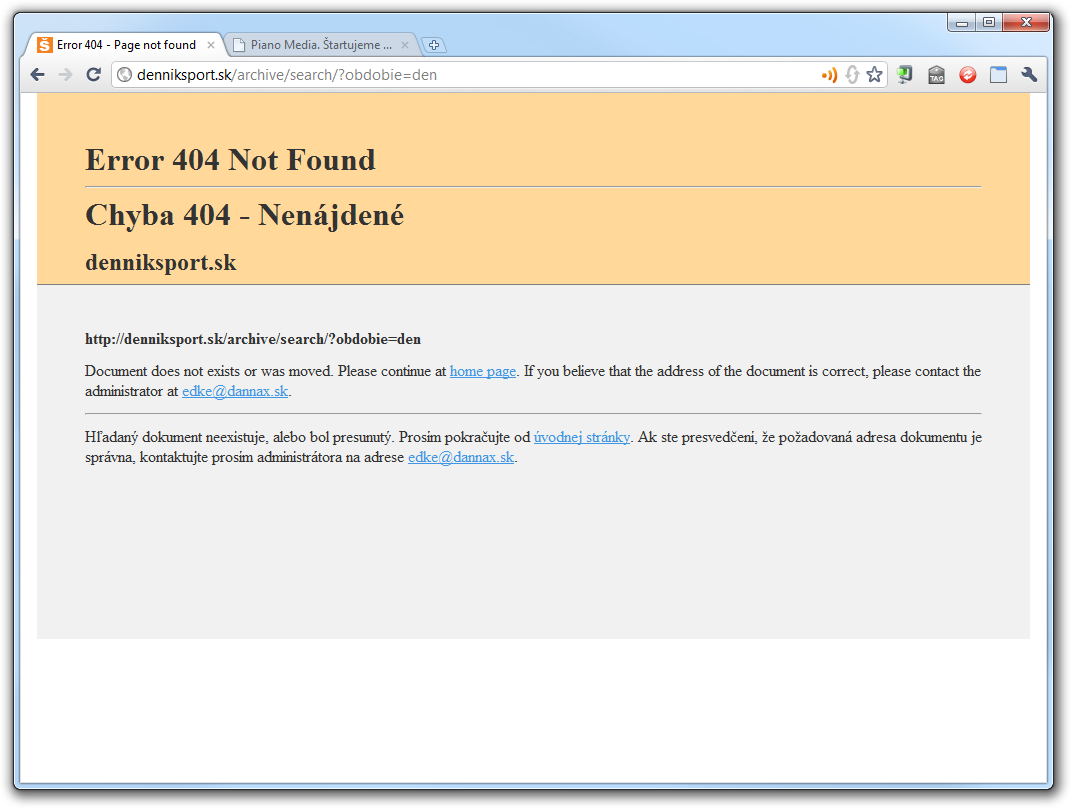This screenshot has height=809, width=1072.
Task: Click the gray sync arrows icon in address bar
Action: tap(852, 75)
